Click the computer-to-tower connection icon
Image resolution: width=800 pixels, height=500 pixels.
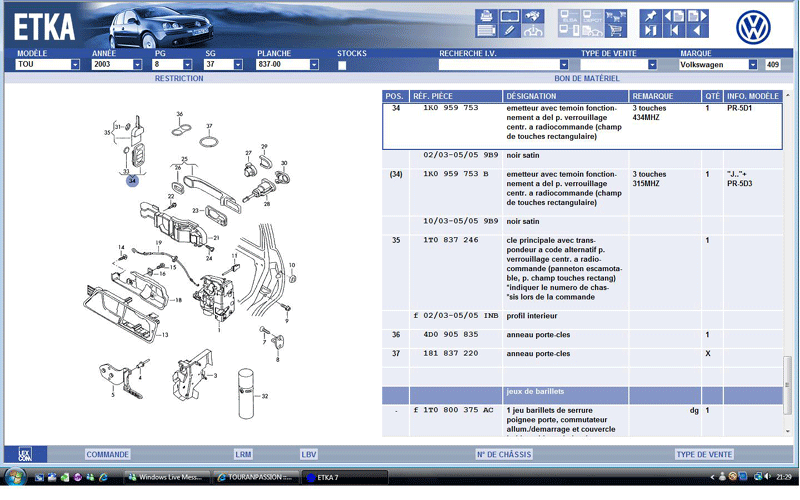tap(569, 30)
